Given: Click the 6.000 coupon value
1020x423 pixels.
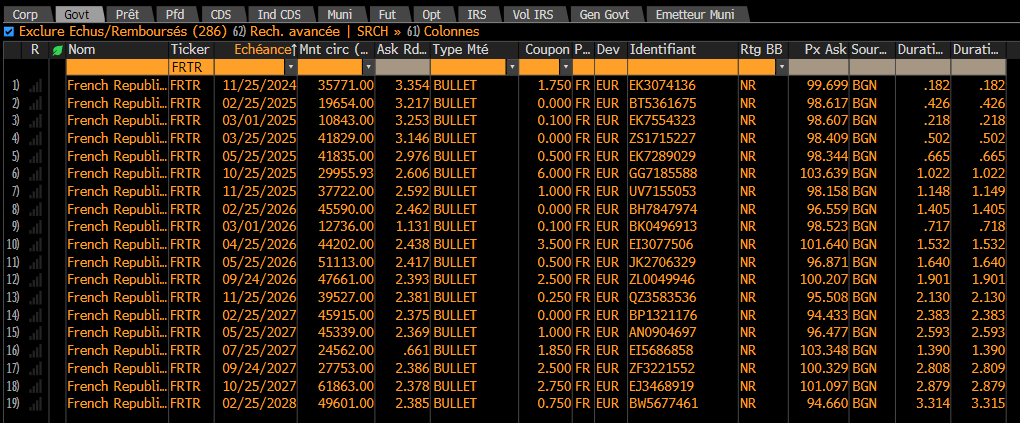Looking at the screenshot, I should (x=555, y=174).
